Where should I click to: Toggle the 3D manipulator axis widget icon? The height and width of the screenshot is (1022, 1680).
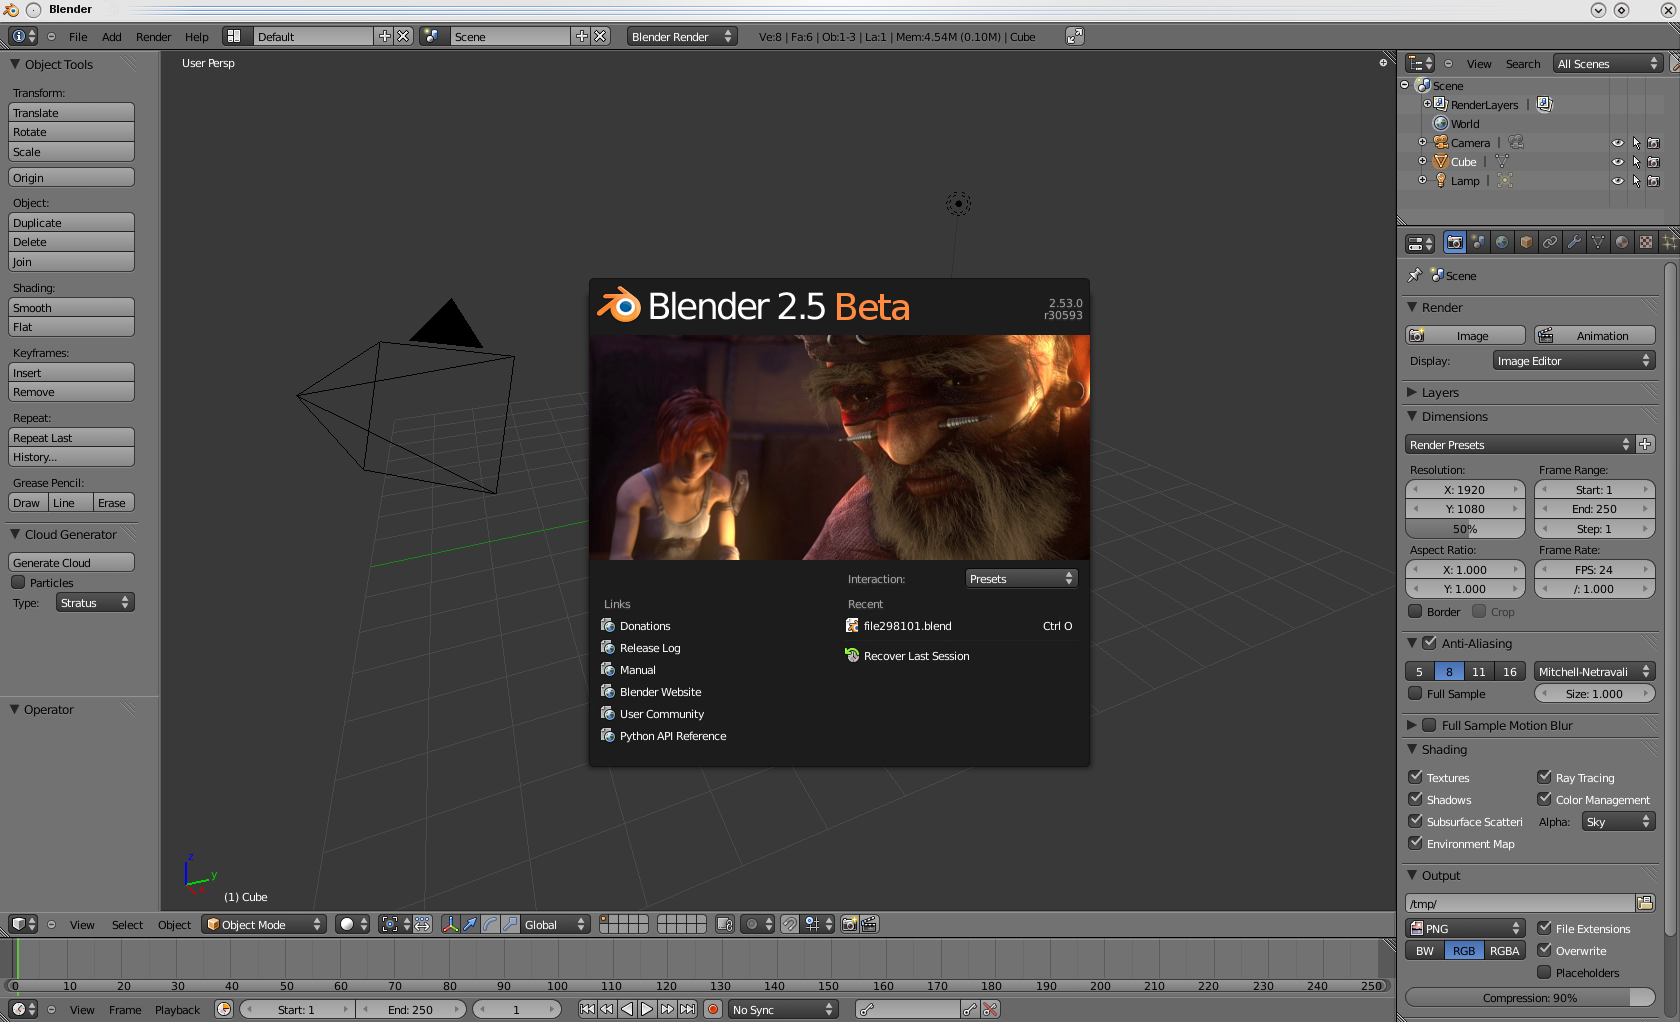451,924
